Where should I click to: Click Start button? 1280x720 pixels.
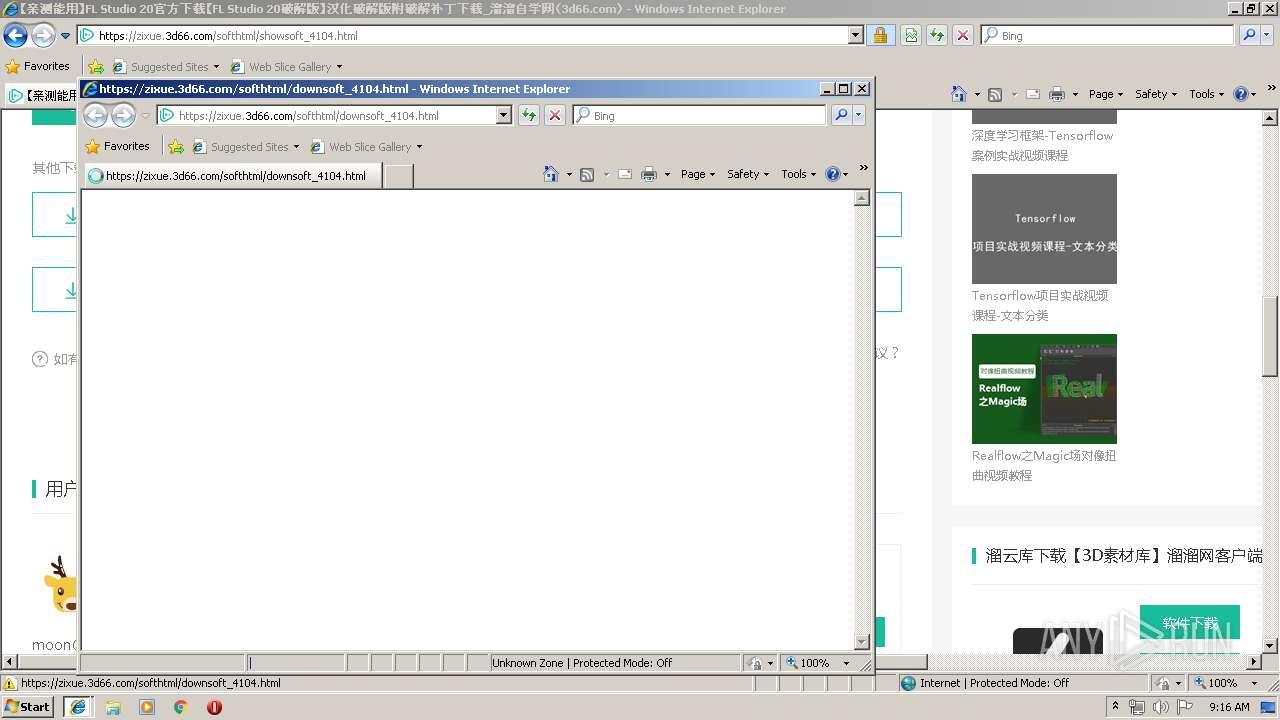[28, 707]
